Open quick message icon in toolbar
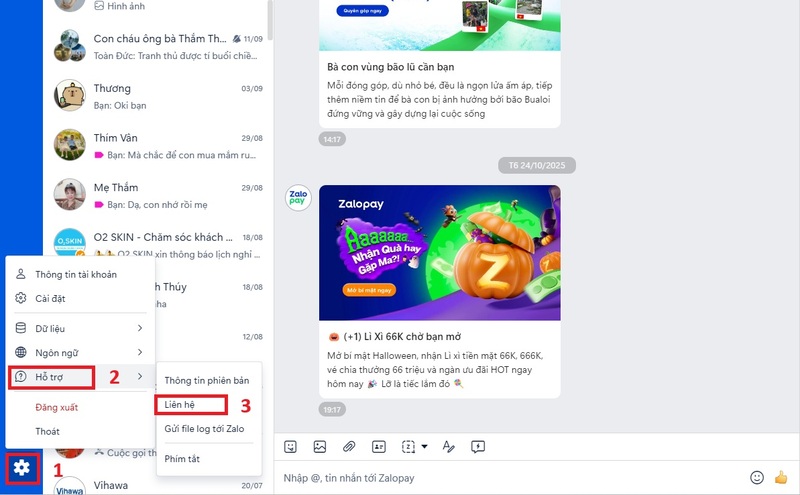Image resolution: width=800 pixels, height=495 pixels. (x=478, y=447)
